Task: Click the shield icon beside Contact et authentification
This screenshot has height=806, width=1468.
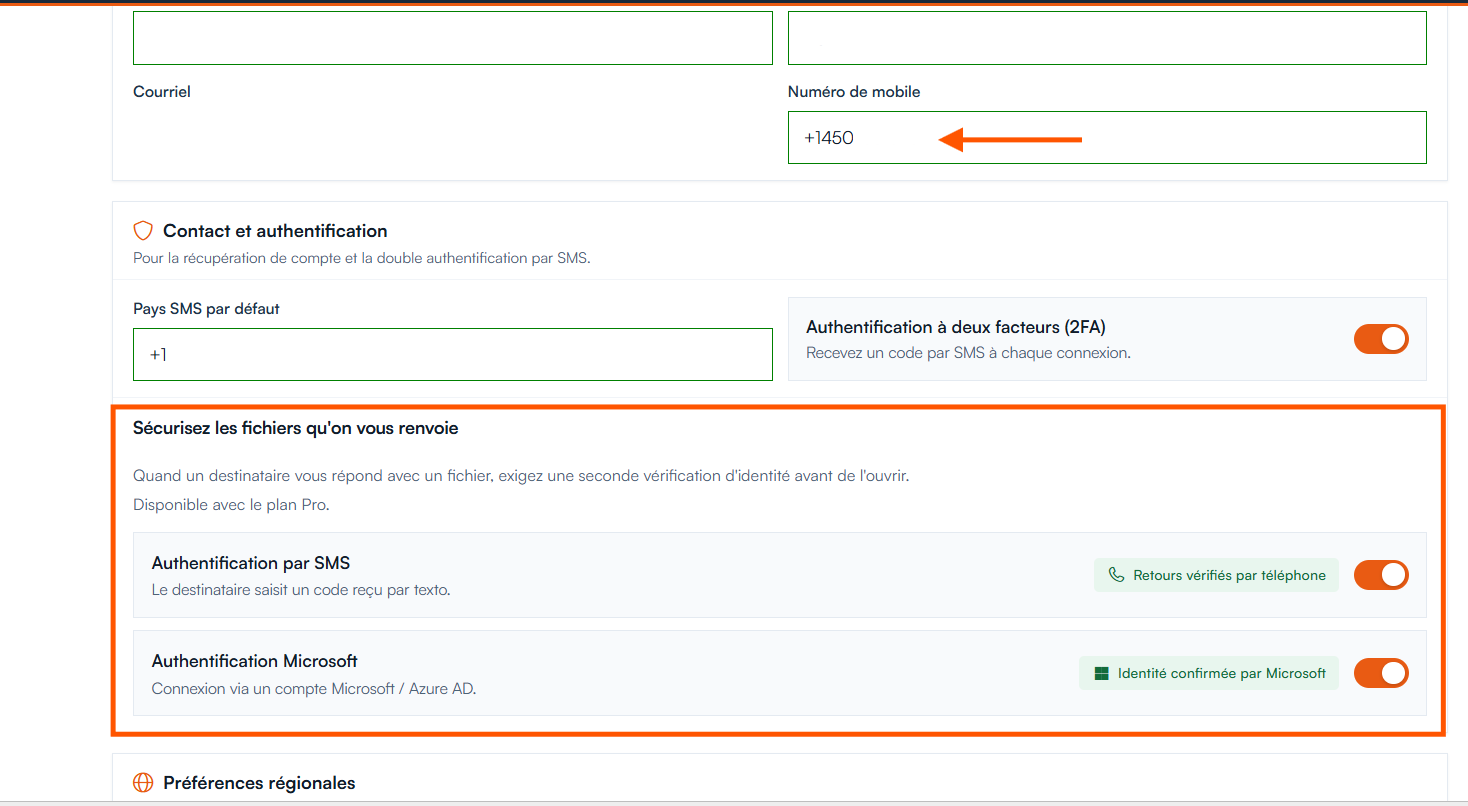Action: pos(143,231)
